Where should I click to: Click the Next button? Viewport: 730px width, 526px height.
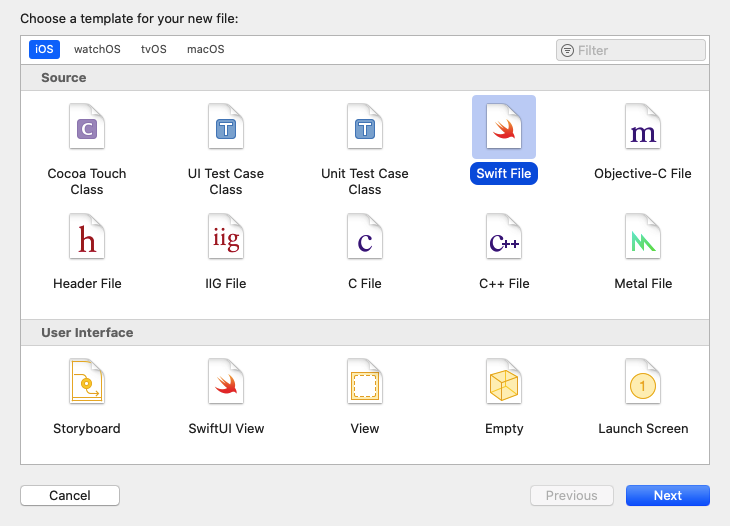[667, 495]
